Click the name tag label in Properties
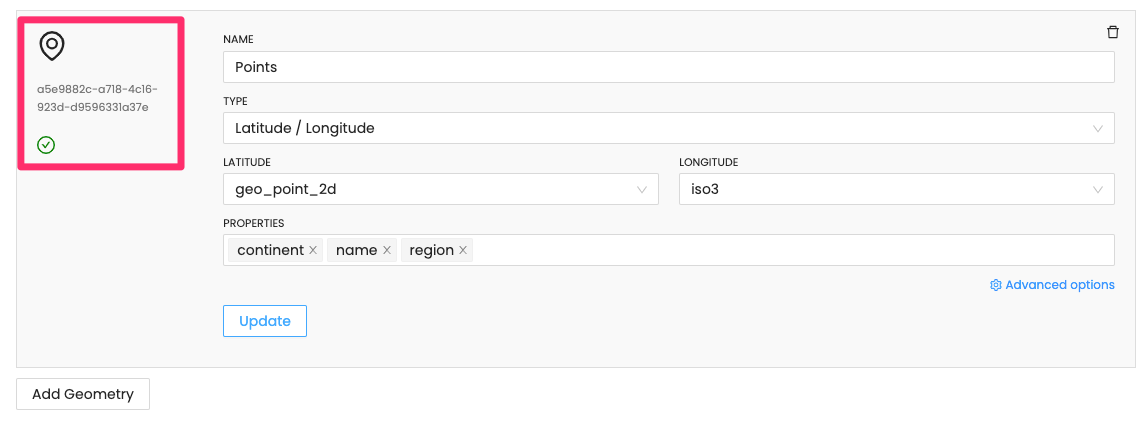The image size is (1146, 422). coord(356,250)
